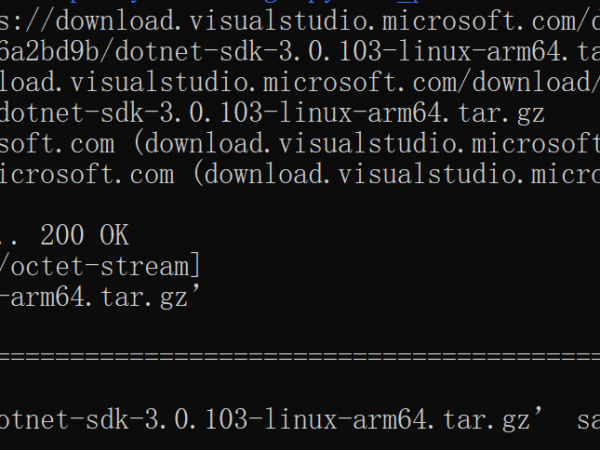Viewport: 600px width, 450px height.
Task: Click the short "-arm64.tar.gz’" line
Action: point(100,298)
